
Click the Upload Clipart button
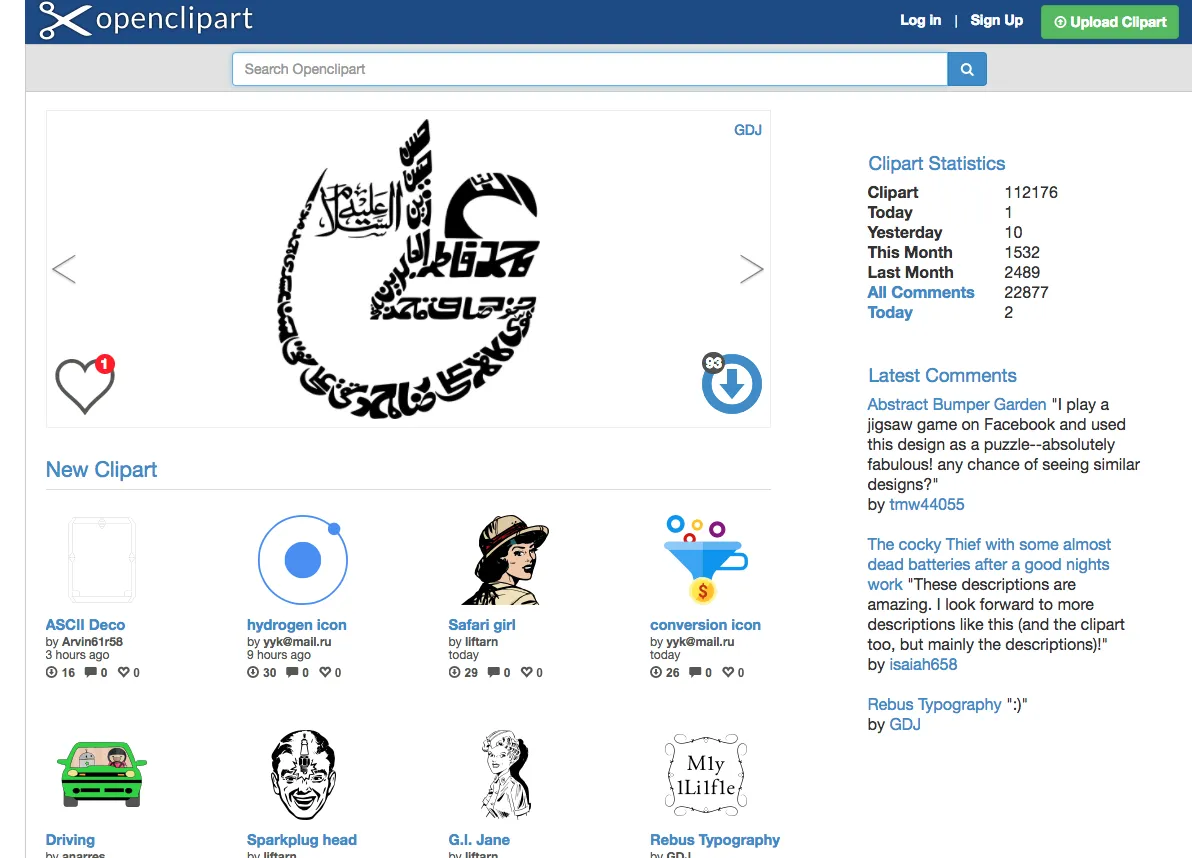coord(1110,22)
